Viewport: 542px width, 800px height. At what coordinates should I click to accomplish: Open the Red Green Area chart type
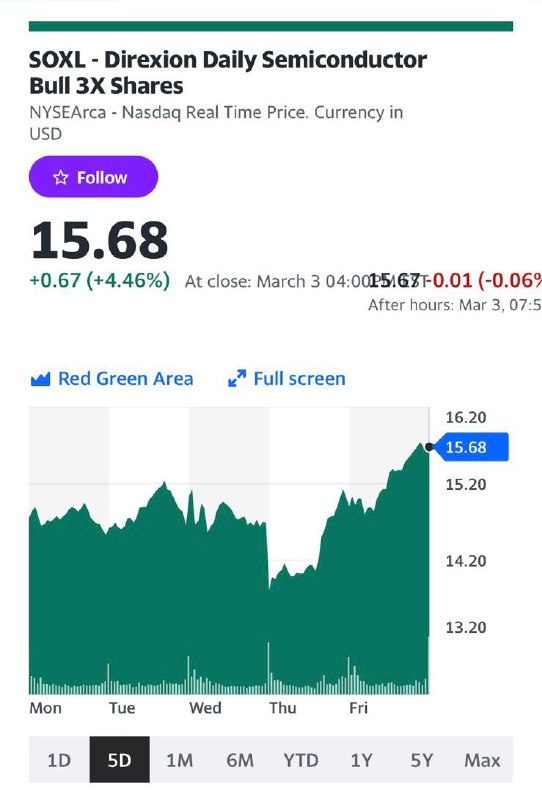112,379
